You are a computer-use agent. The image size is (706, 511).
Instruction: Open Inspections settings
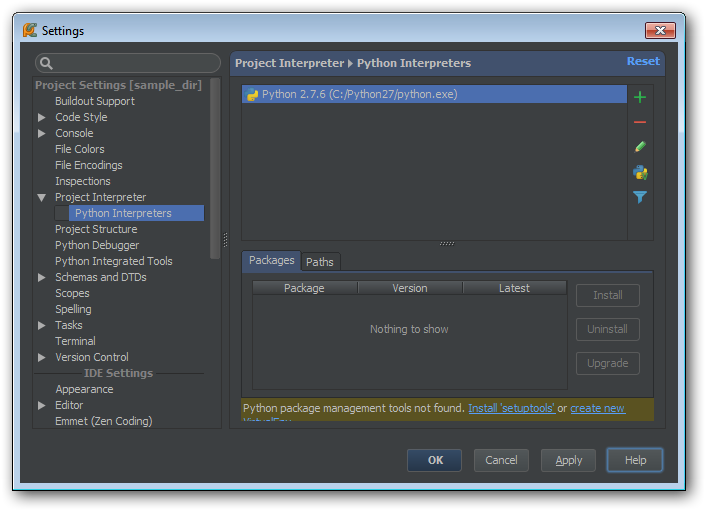point(83,181)
